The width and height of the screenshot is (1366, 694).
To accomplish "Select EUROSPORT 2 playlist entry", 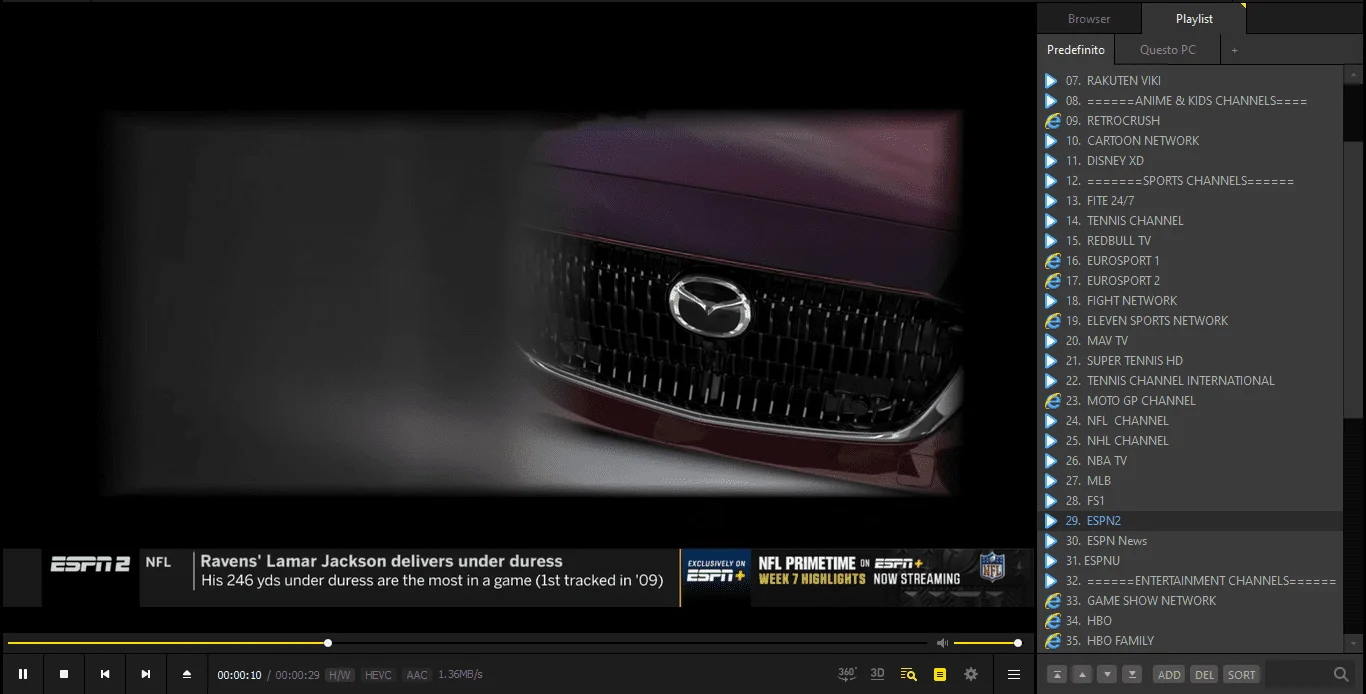I will 1192,281.
